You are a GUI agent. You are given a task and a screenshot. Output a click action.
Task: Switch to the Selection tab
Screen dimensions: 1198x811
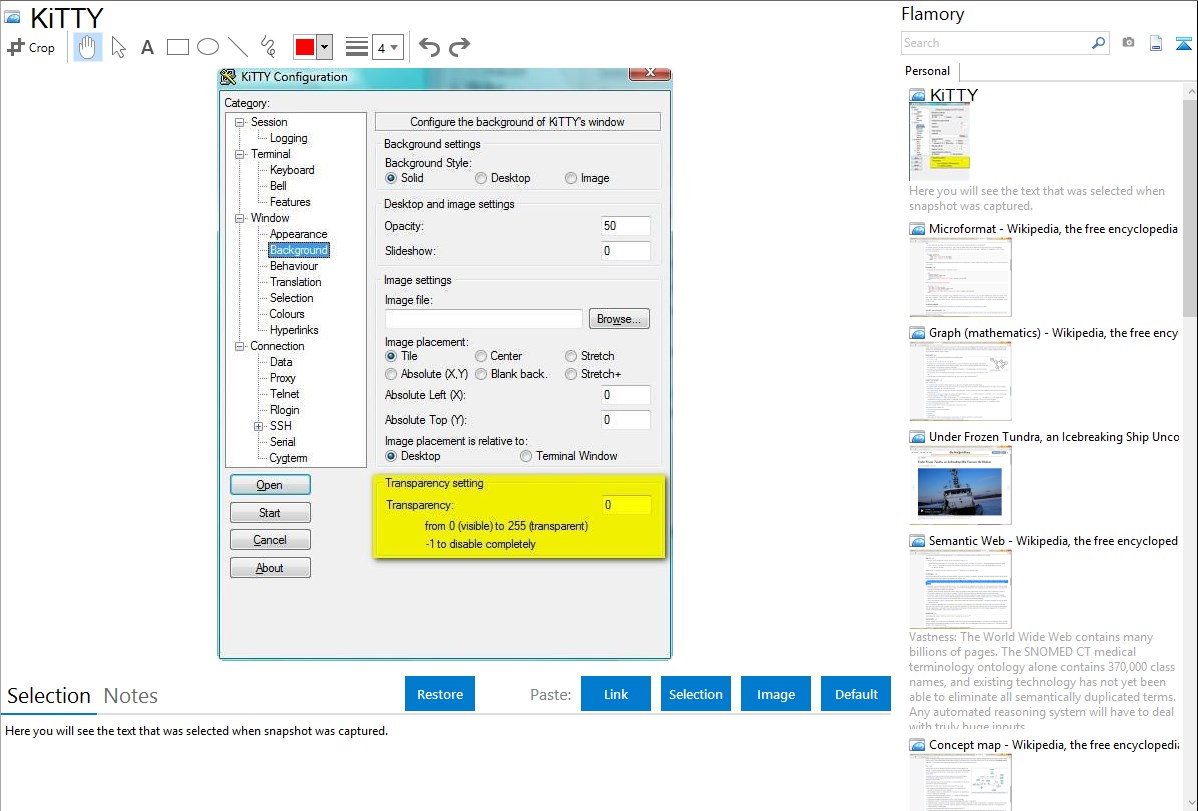49,696
